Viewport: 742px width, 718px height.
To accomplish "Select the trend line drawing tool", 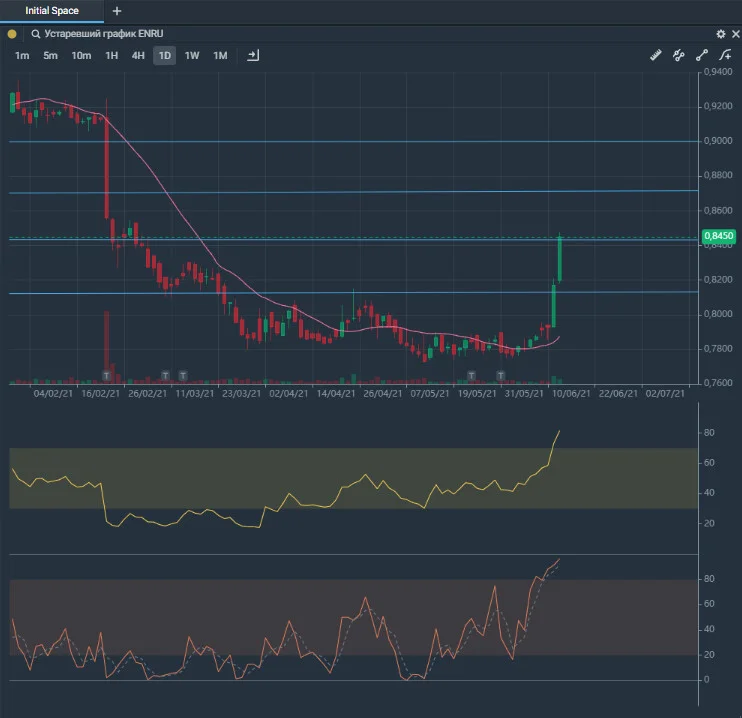I will 702,55.
